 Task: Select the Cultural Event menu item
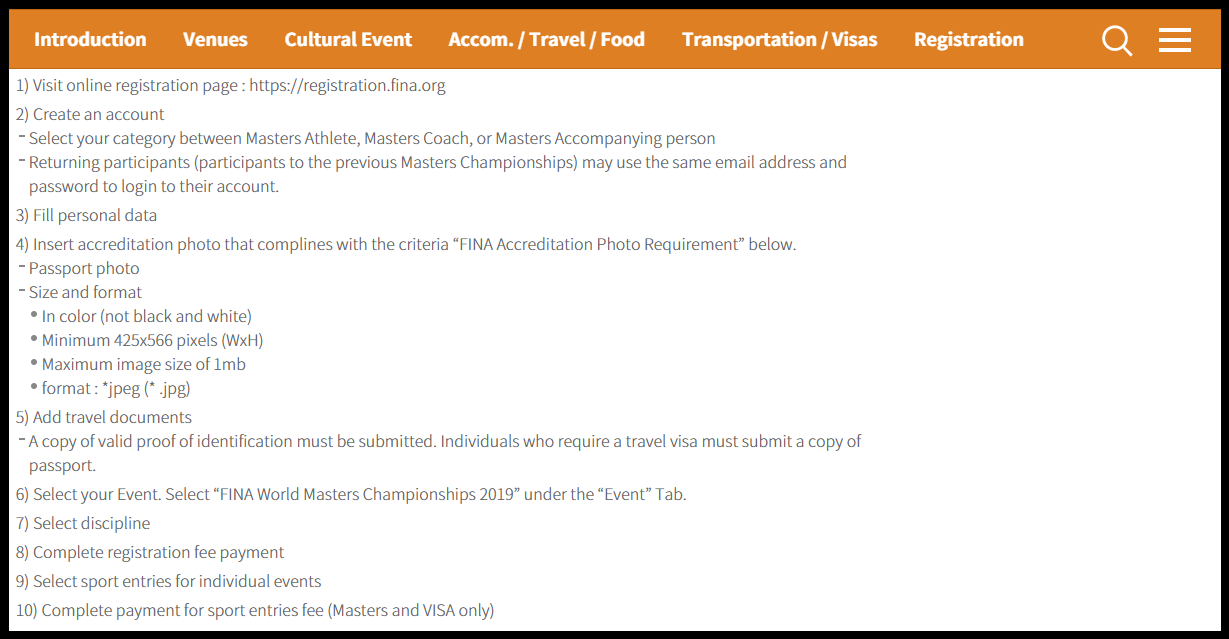[348, 40]
